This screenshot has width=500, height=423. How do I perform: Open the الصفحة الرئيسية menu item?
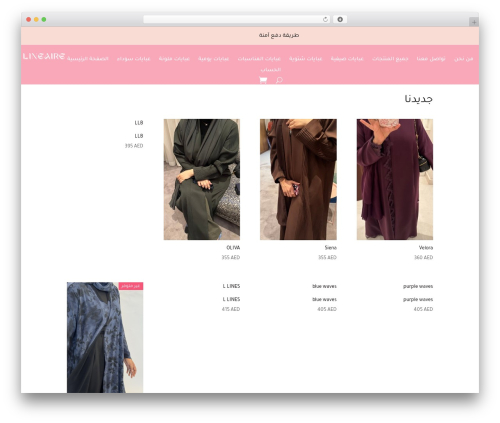[x=88, y=59]
